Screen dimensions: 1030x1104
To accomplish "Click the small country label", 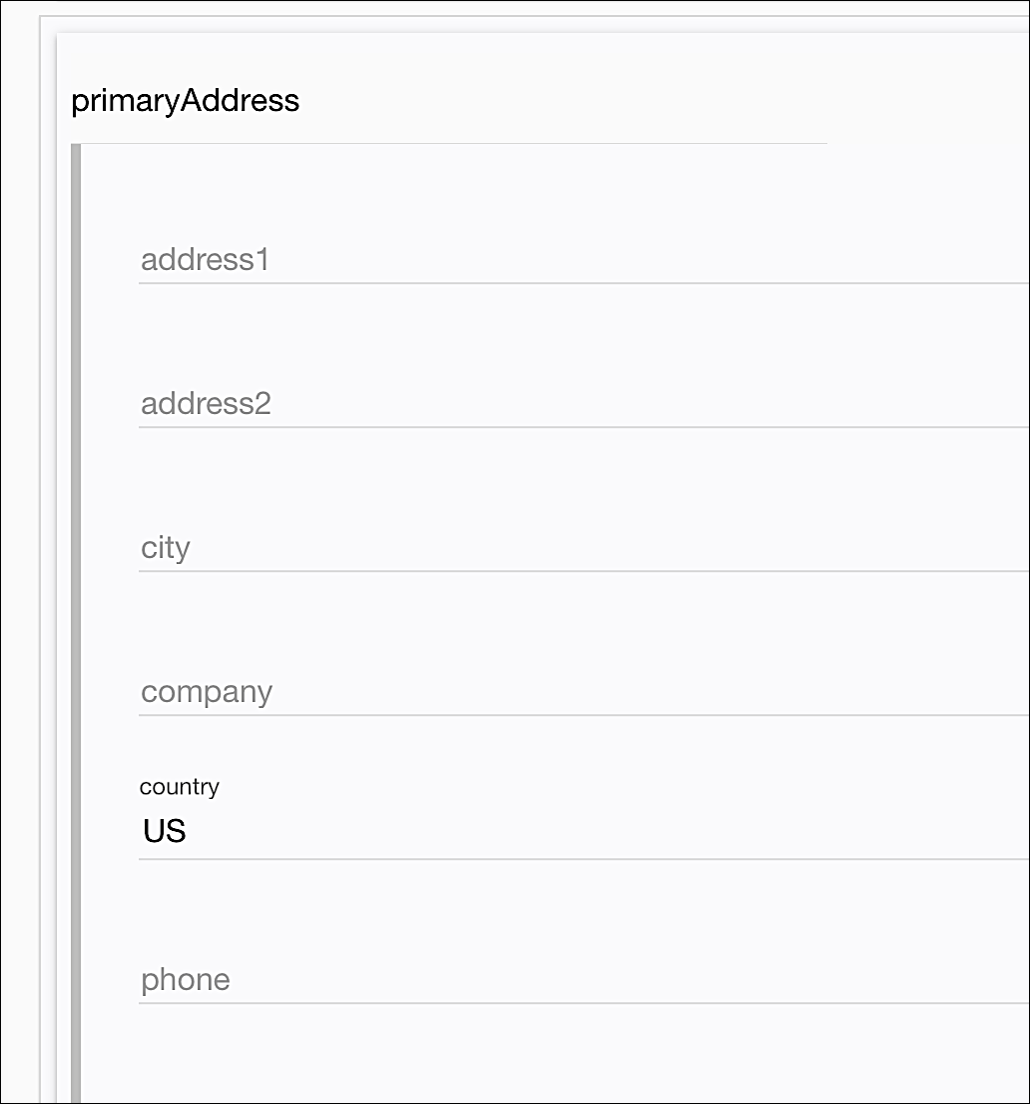I will (x=179, y=787).
